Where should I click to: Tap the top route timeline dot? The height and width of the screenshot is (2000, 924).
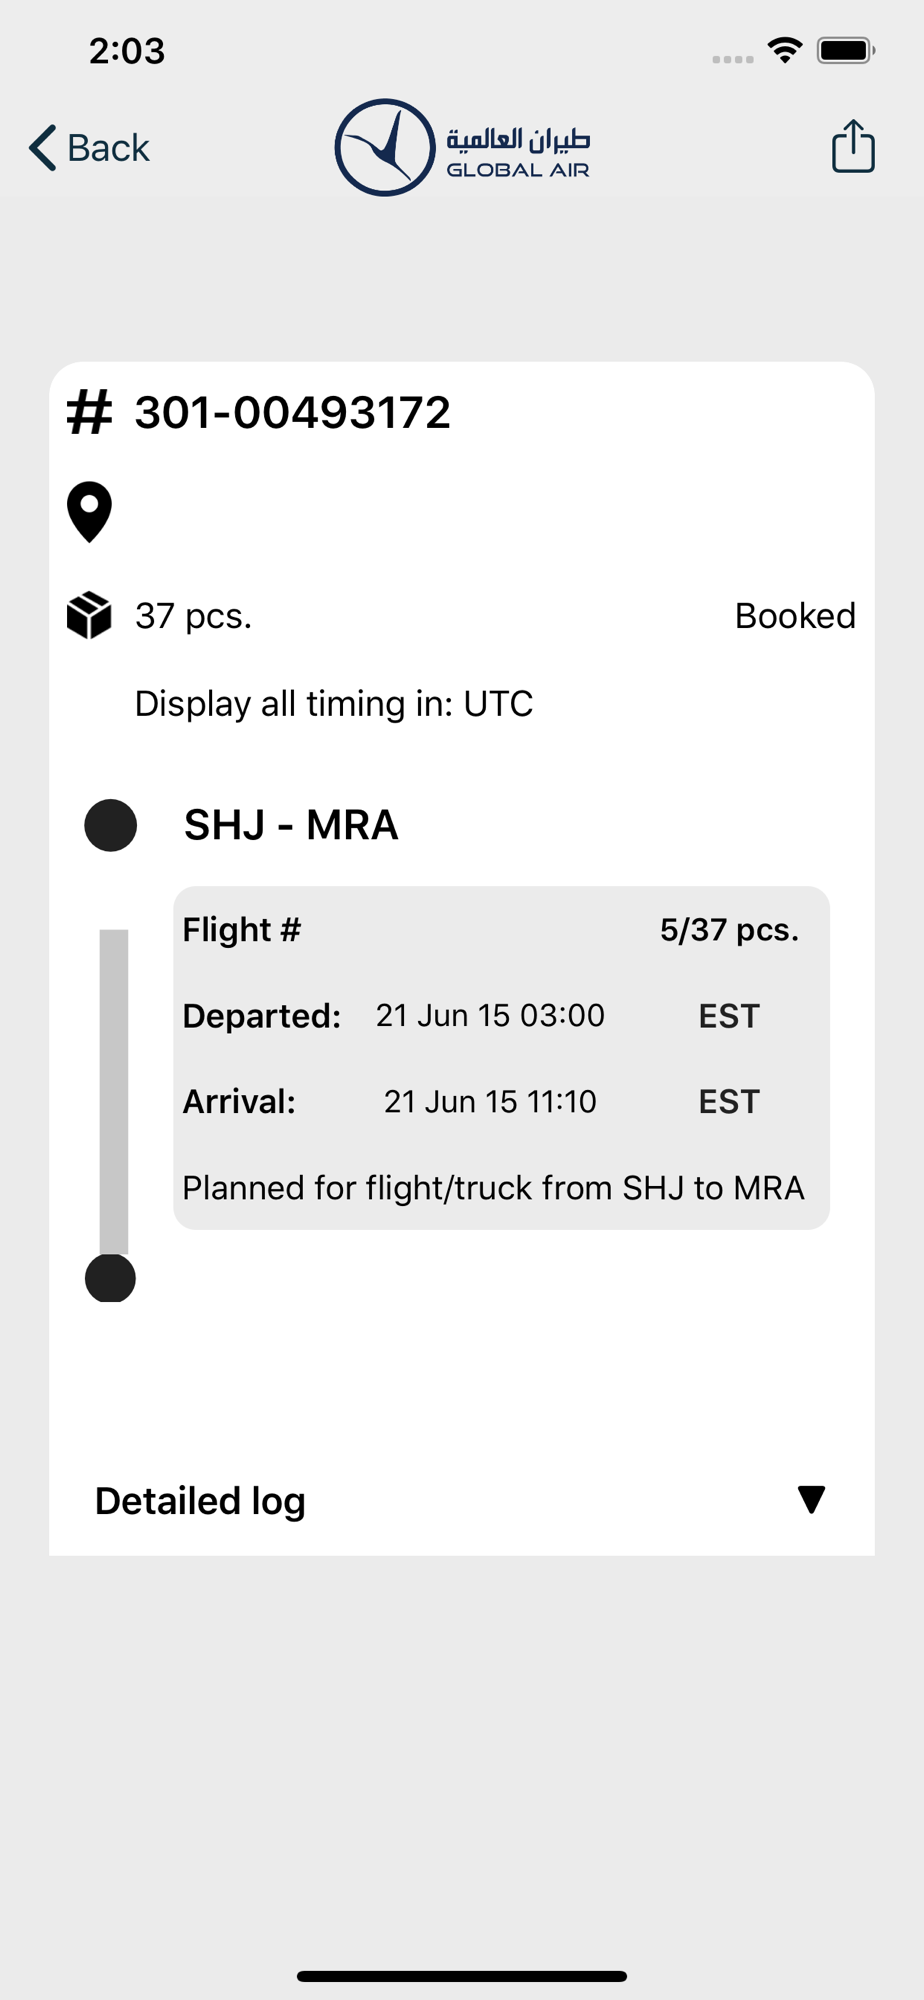111,825
